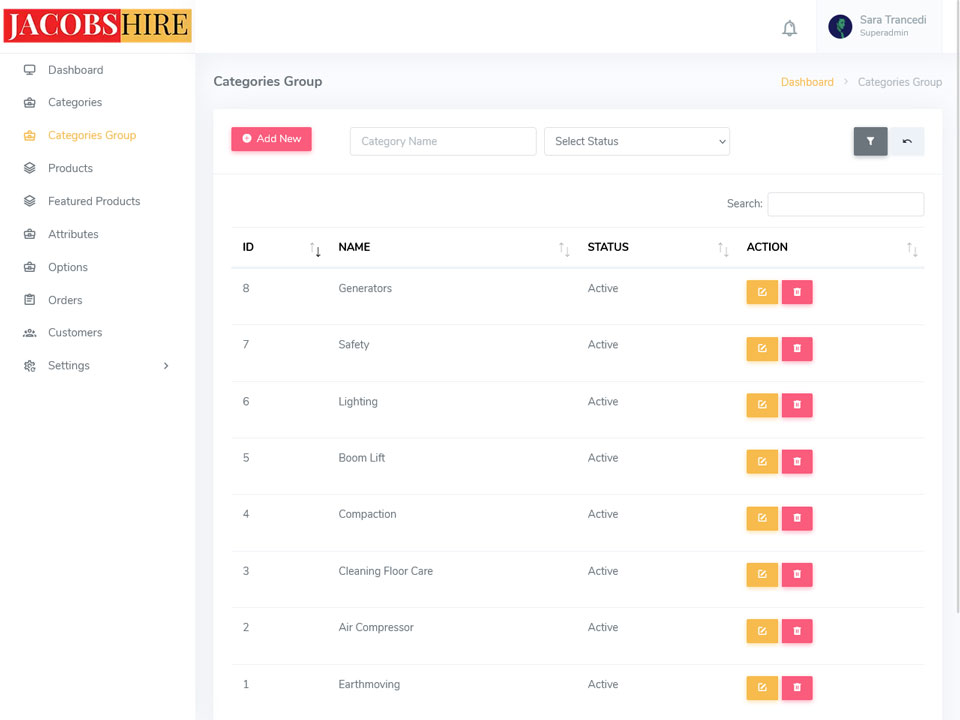960x720 pixels.
Task: Follow the Dashboard breadcrumb link
Action: click(806, 82)
